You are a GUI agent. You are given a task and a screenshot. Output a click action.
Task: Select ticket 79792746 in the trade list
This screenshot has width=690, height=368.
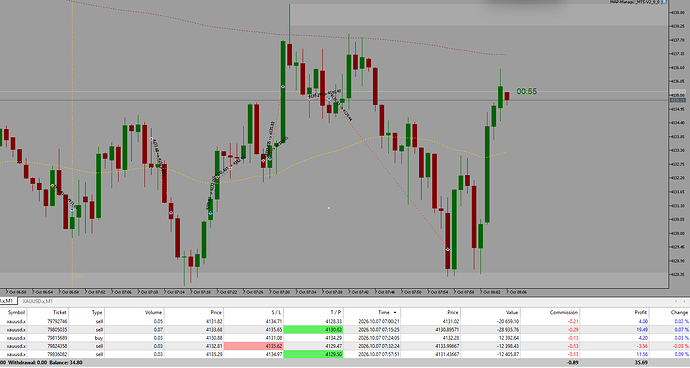click(x=57, y=321)
